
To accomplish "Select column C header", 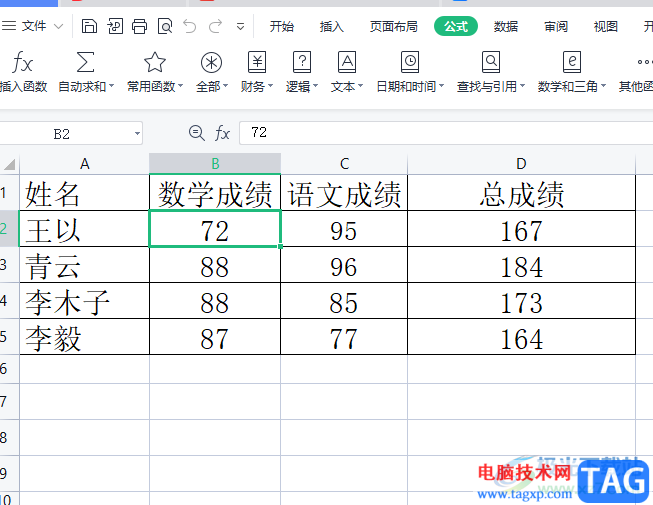I will pyautogui.click(x=344, y=164).
